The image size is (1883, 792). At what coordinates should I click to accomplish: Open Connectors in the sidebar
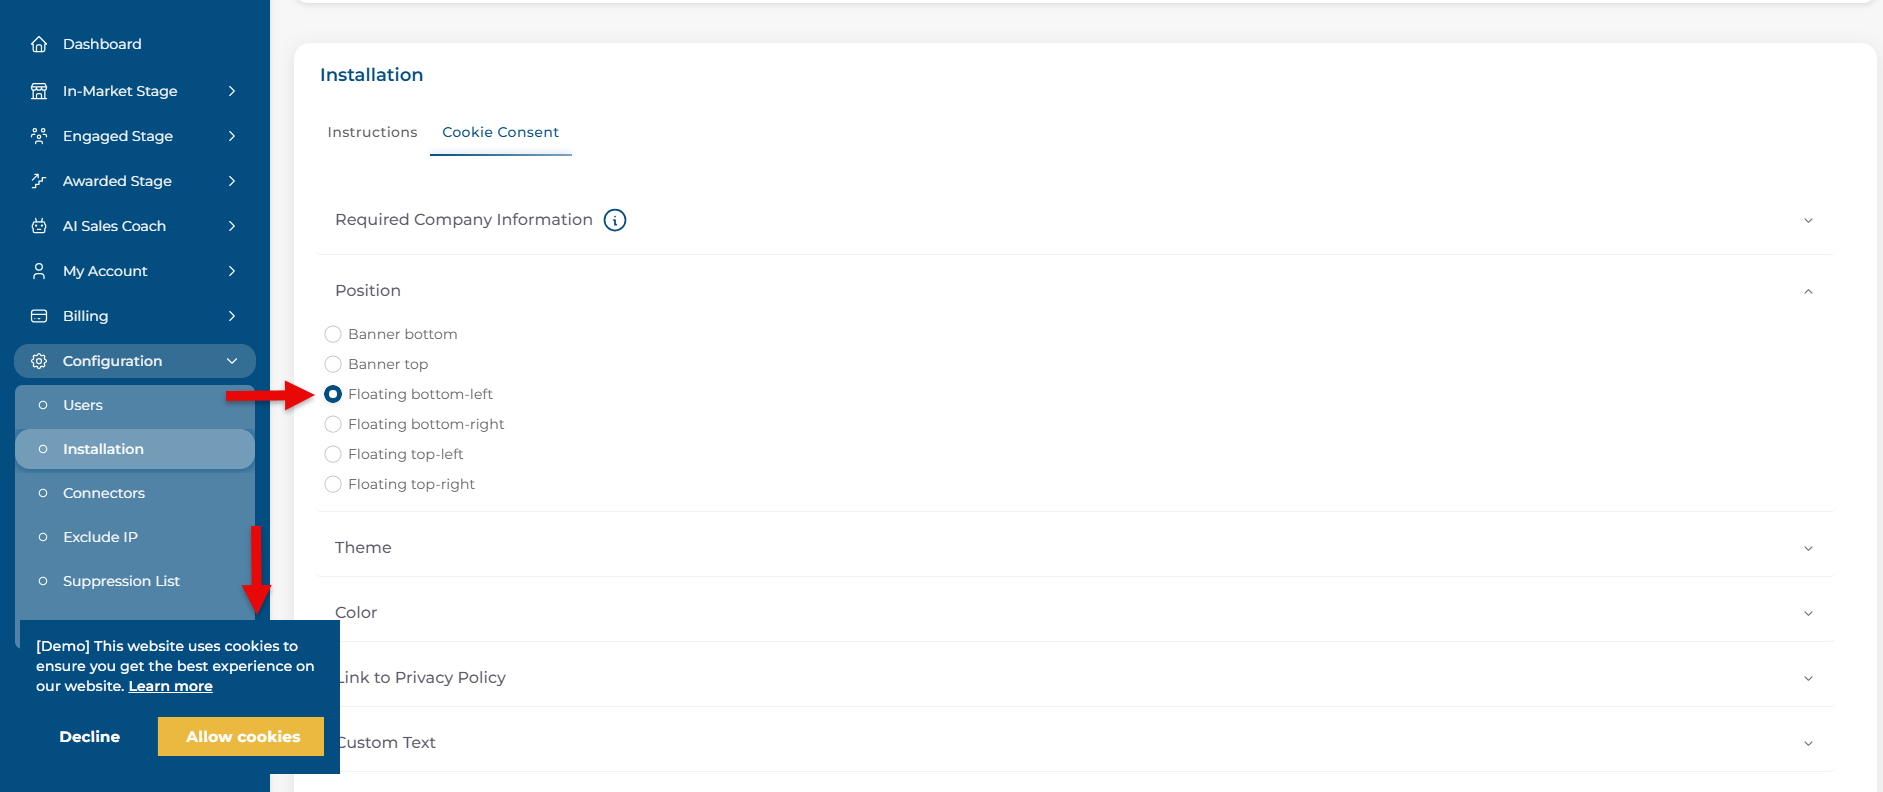coord(104,493)
